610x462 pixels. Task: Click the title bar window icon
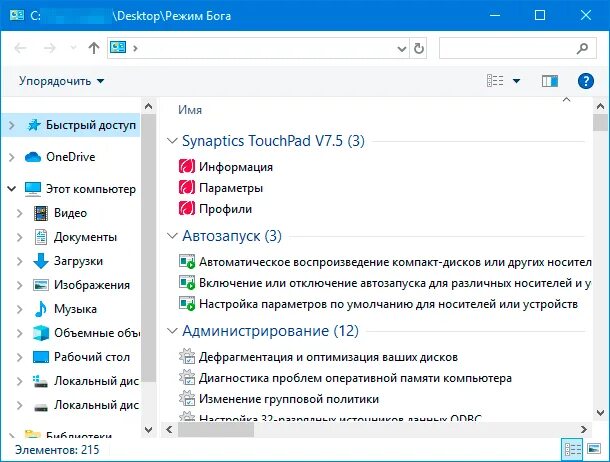17,16
